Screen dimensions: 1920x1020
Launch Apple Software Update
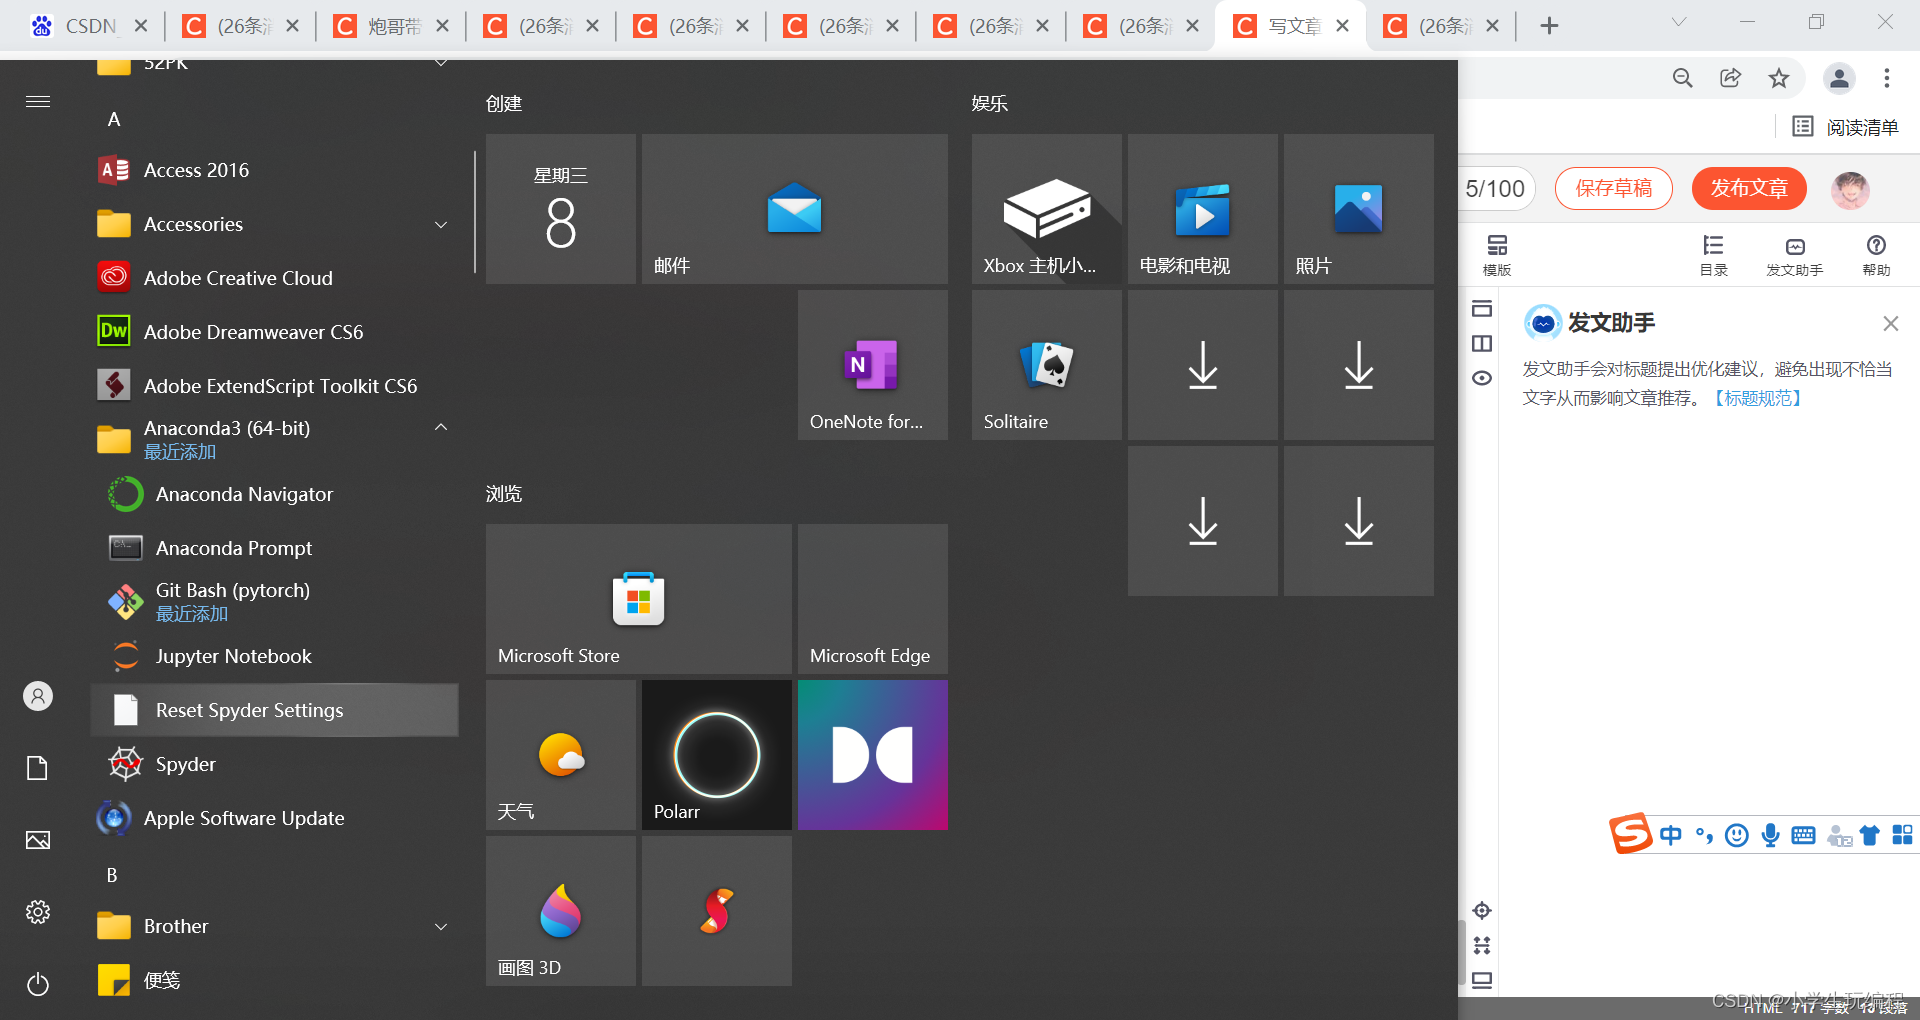point(275,818)
